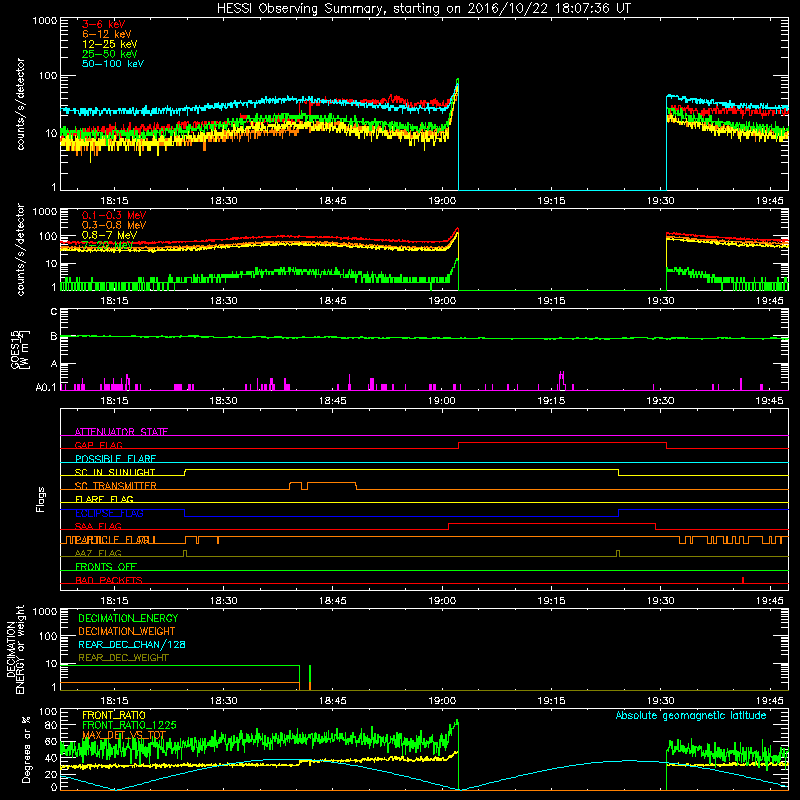
Task: Click the POSSIBLE_FLARE flag label
Action: point(115,459)
